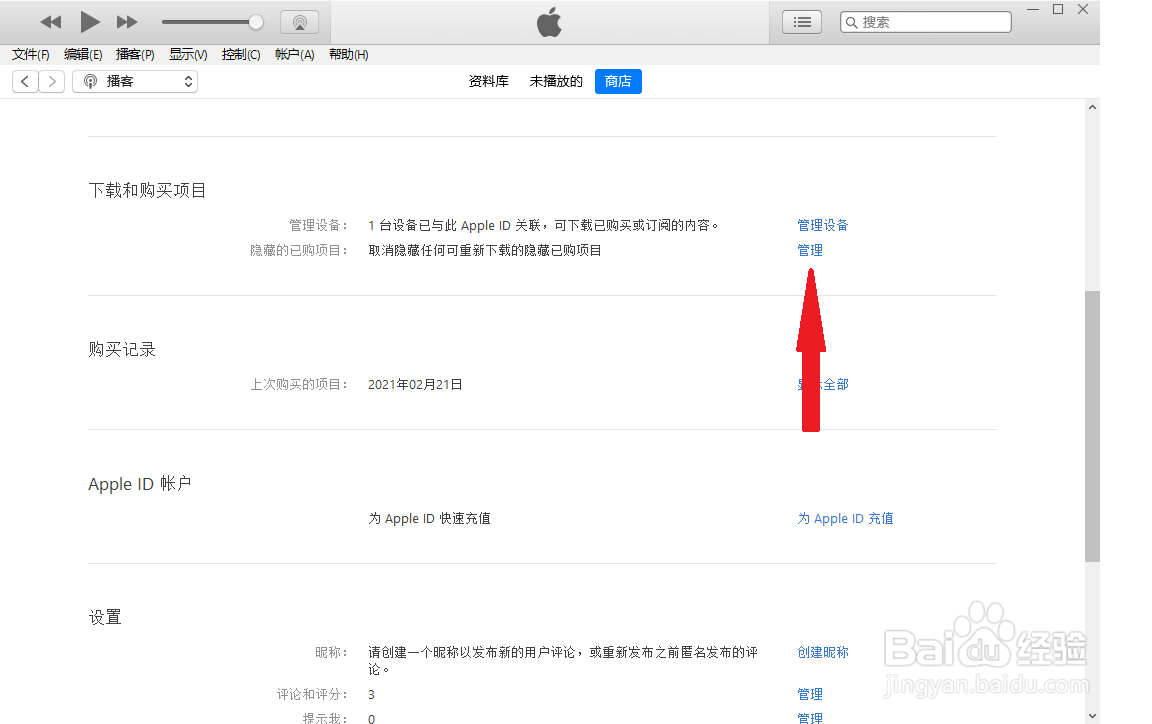
Task: Click the rewind previous track button
Action: (51, 22)
